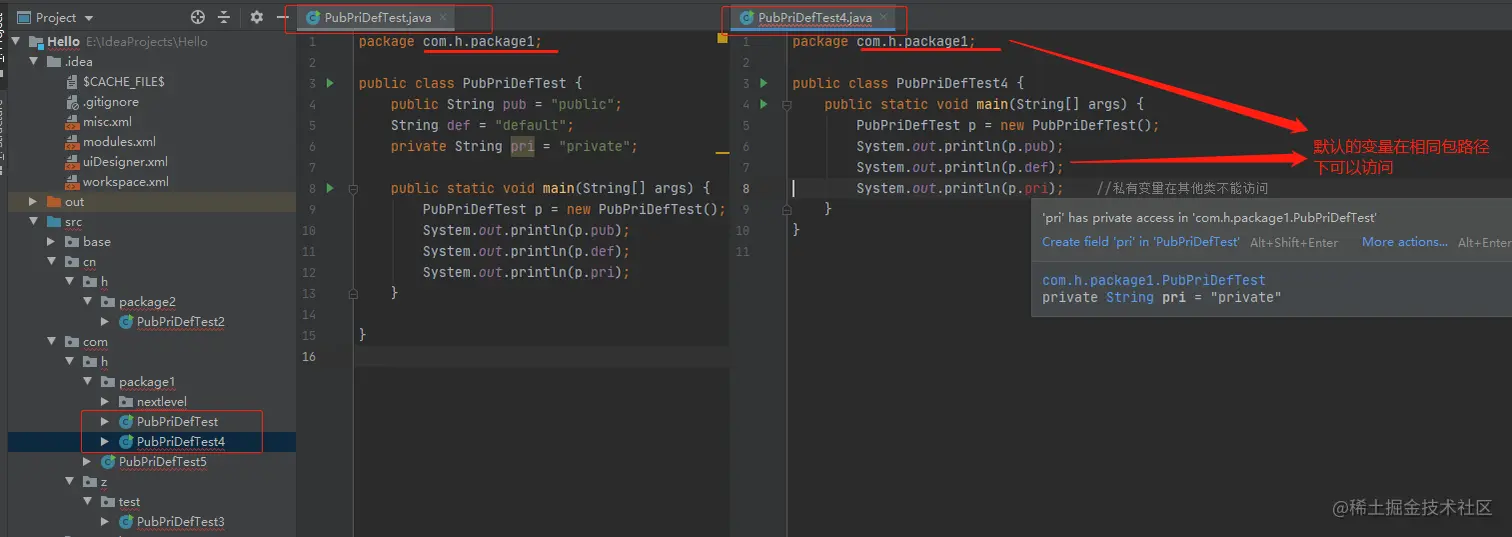Click the locate opened file crosshair icon
The width and height of the screenshot is (1512, 537).
click(x=197, y=17)
